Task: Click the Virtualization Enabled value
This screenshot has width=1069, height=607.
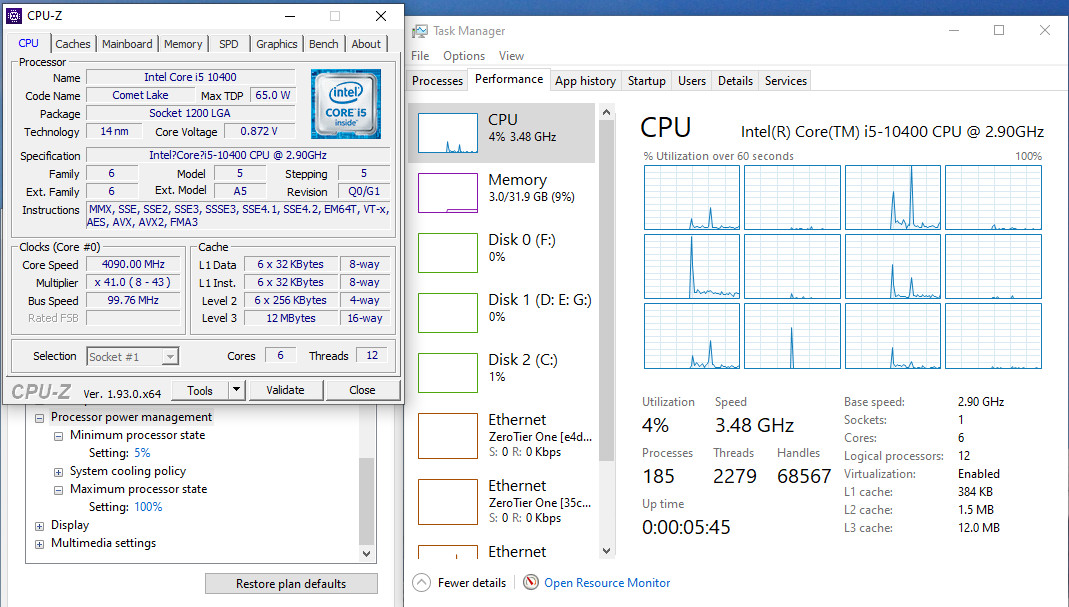Action: (x=979, y=474)
